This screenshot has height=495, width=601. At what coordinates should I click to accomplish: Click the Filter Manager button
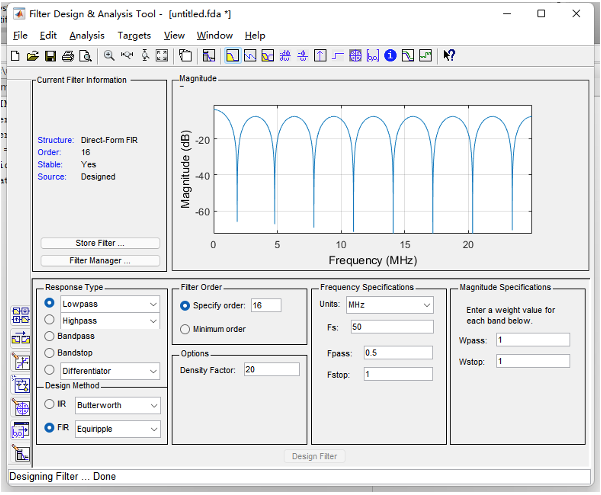(100, 260)
